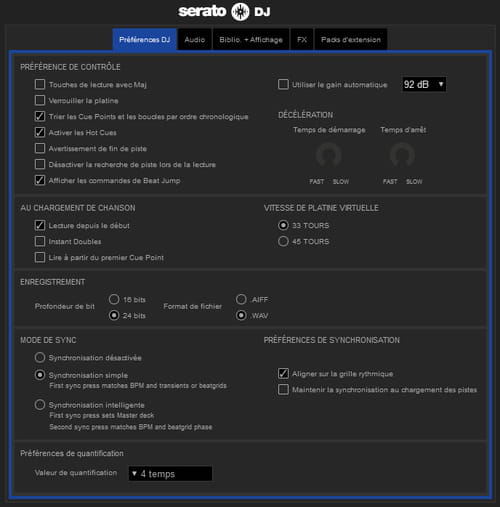500x507 pixels.
Task: Open the Audio tab
Action: (x=195, y=39)
